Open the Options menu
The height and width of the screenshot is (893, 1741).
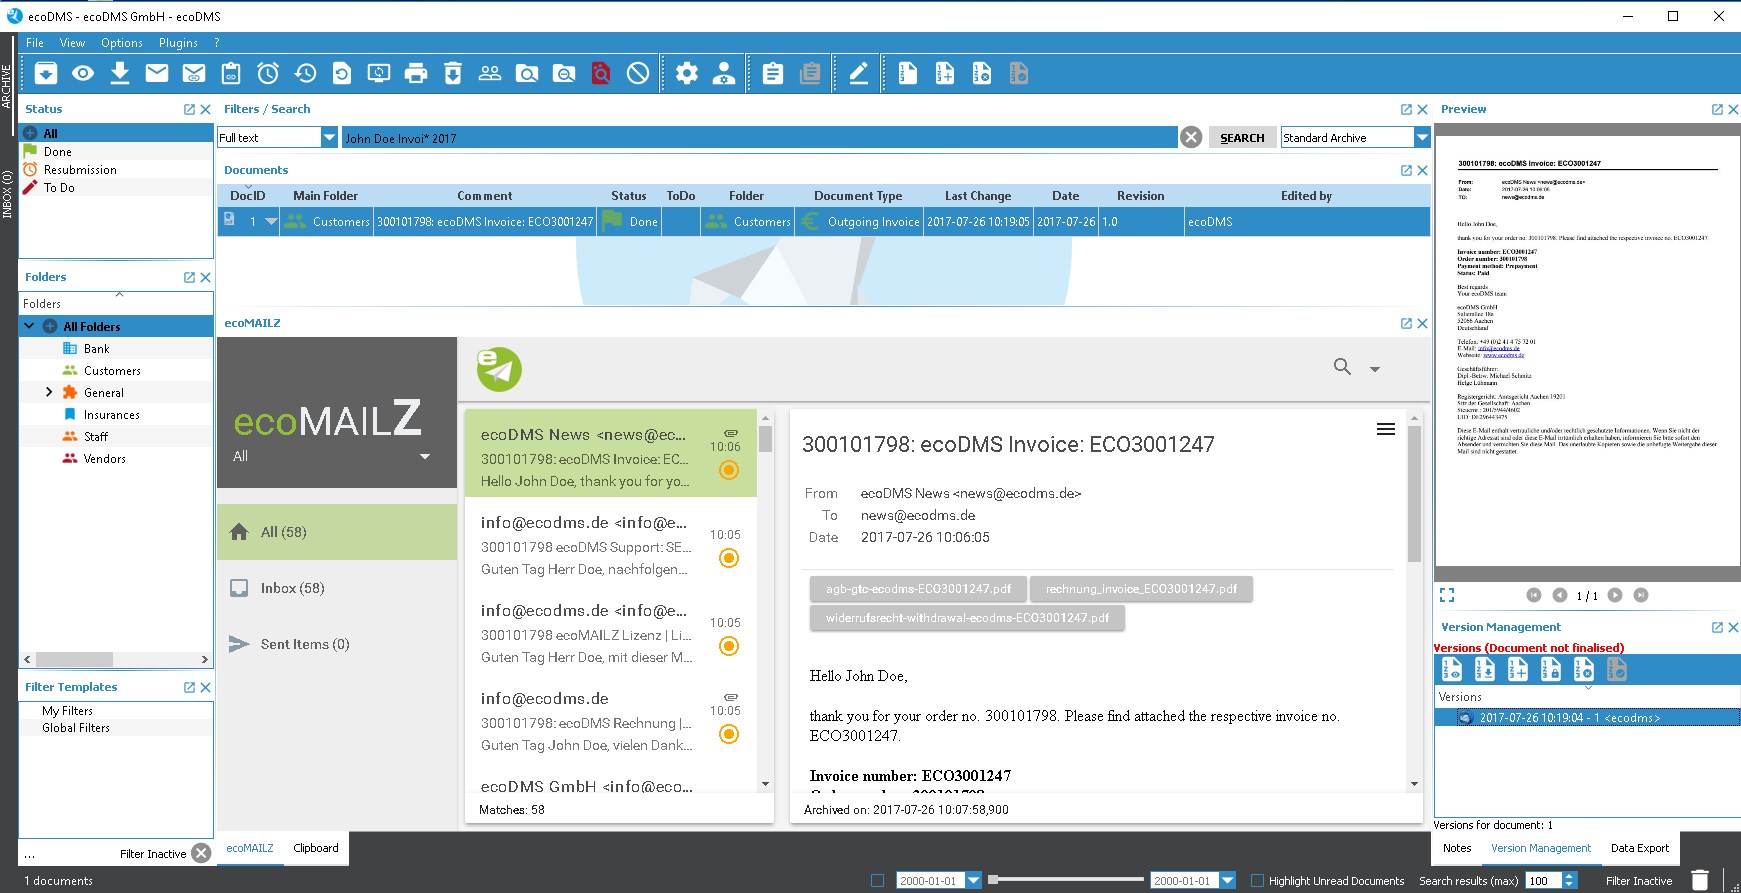click(122, 43)
